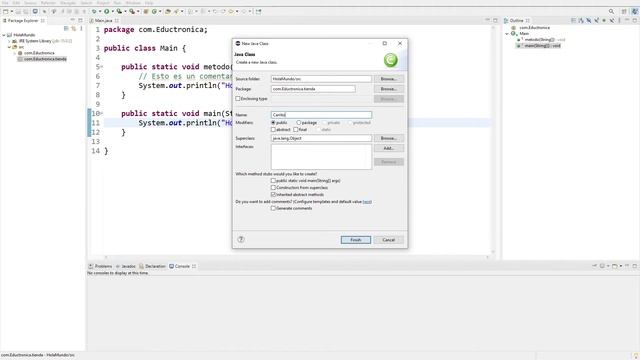
Task: Uncheck Inherited abstract methods option
Action: coord(273,194)
